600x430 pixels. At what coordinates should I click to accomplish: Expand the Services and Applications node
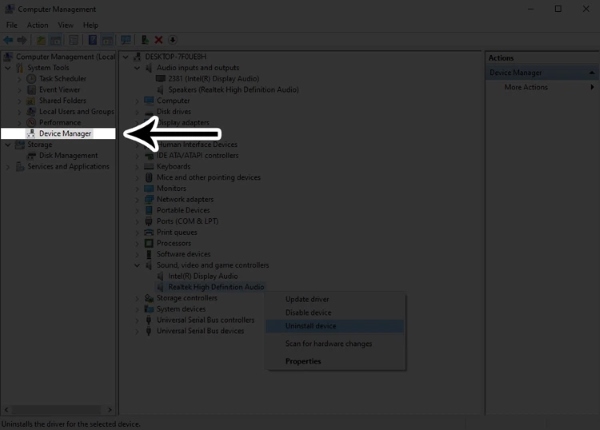pyautogui.click(x=8, y=167)
